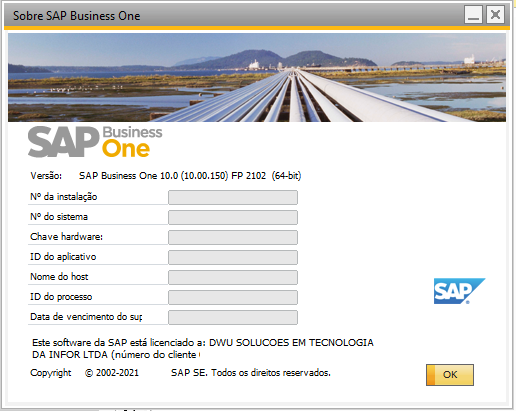Click the SAP Business One logo

tap(95, 141)
